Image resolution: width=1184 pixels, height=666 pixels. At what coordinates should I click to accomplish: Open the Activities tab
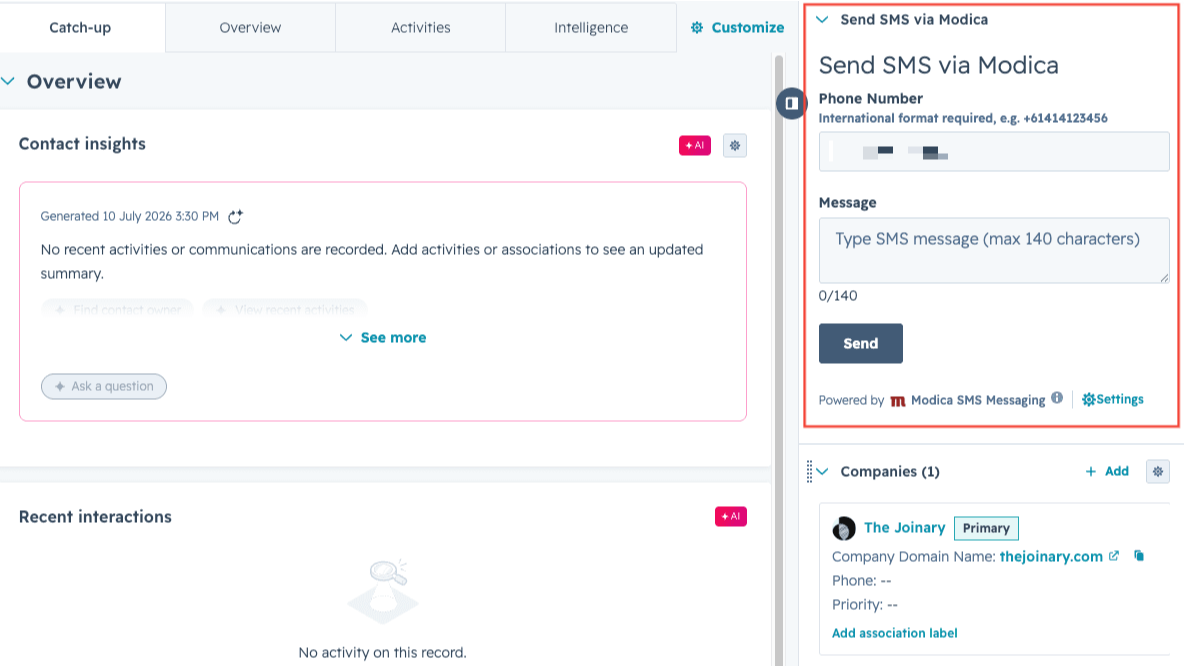point(421,27)
